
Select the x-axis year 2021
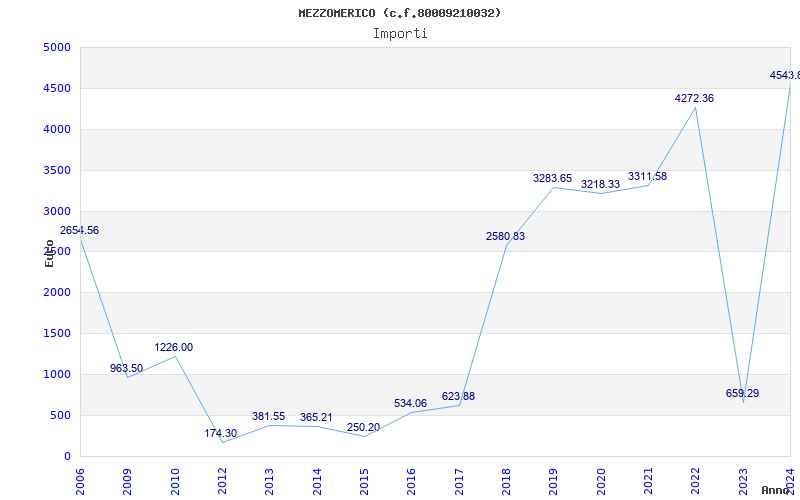[648, 482]
